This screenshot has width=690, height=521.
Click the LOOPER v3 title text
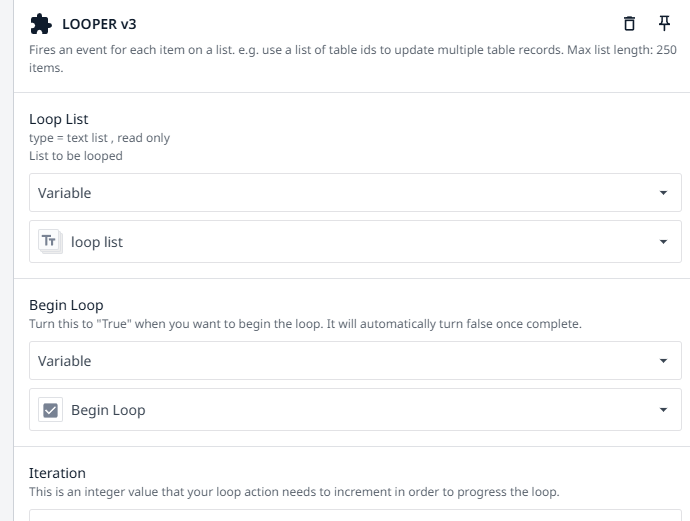[x=99, y=23]
